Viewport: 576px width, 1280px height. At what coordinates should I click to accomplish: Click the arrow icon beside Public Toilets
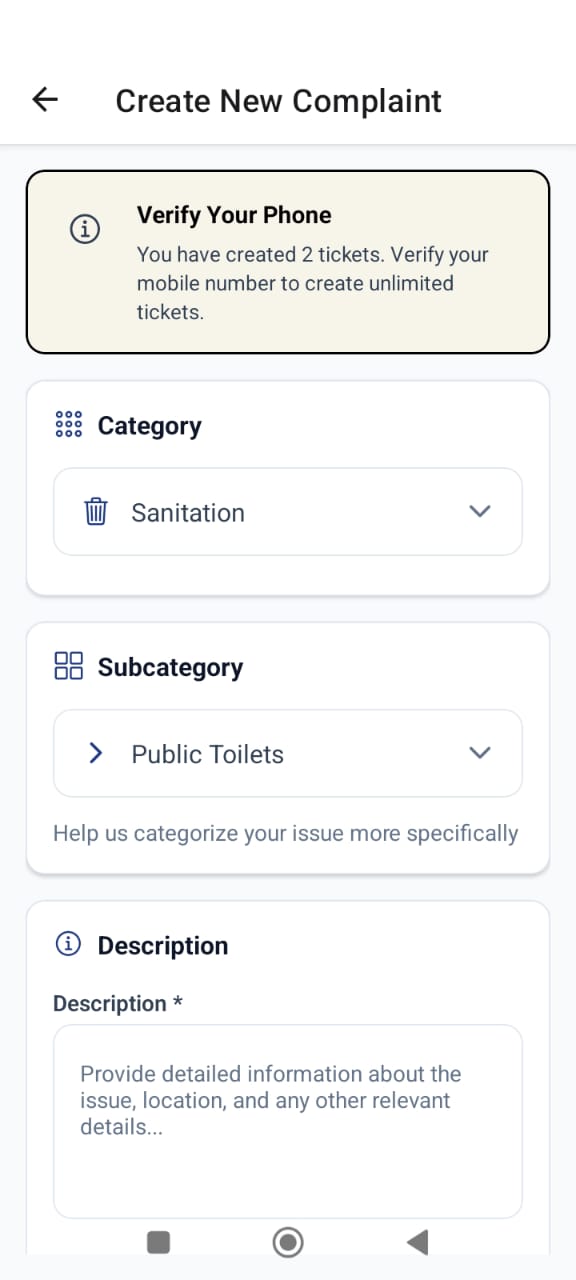tap(95, 753)
